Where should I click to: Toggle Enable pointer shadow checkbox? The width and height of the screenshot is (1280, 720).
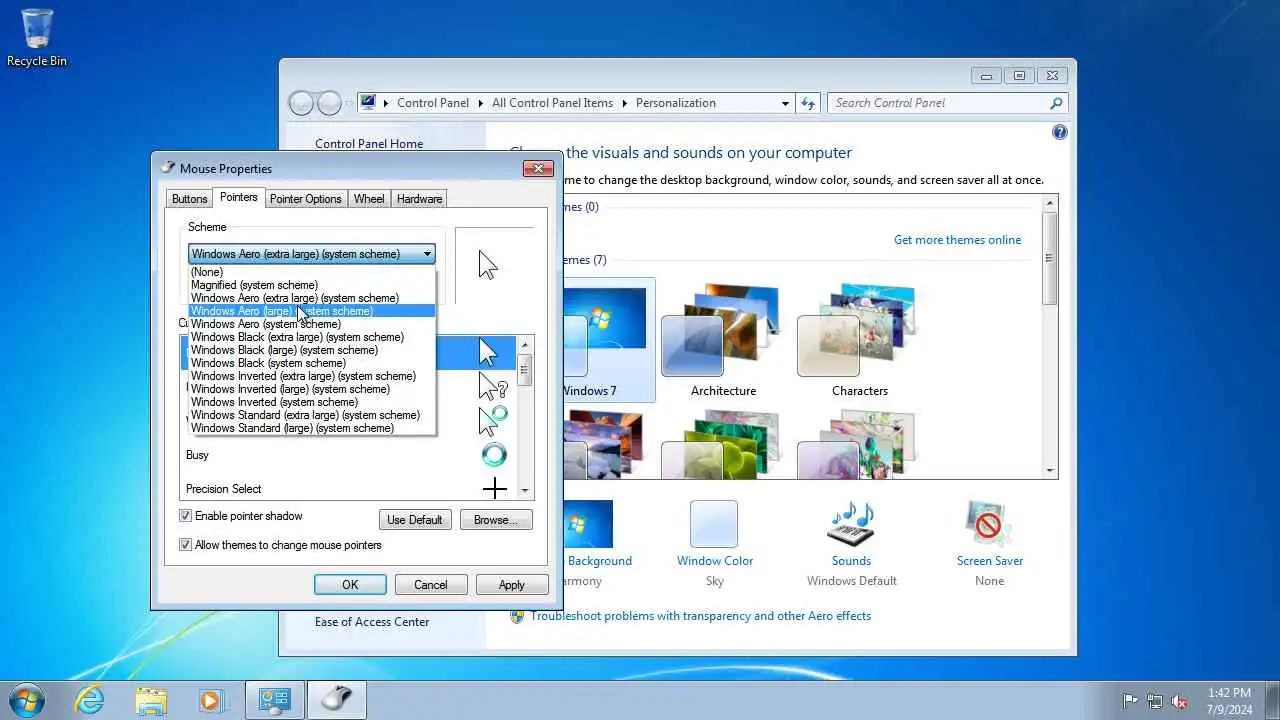point(185,516)
